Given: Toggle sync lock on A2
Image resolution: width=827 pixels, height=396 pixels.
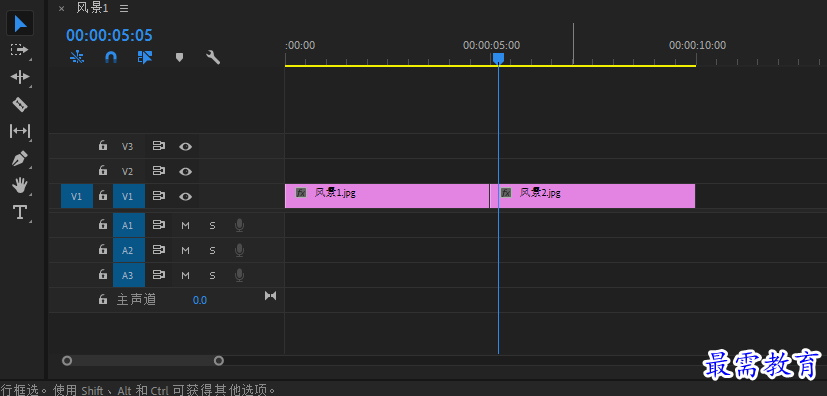Looking at the screenshot, I should click(x=159, y=250).
